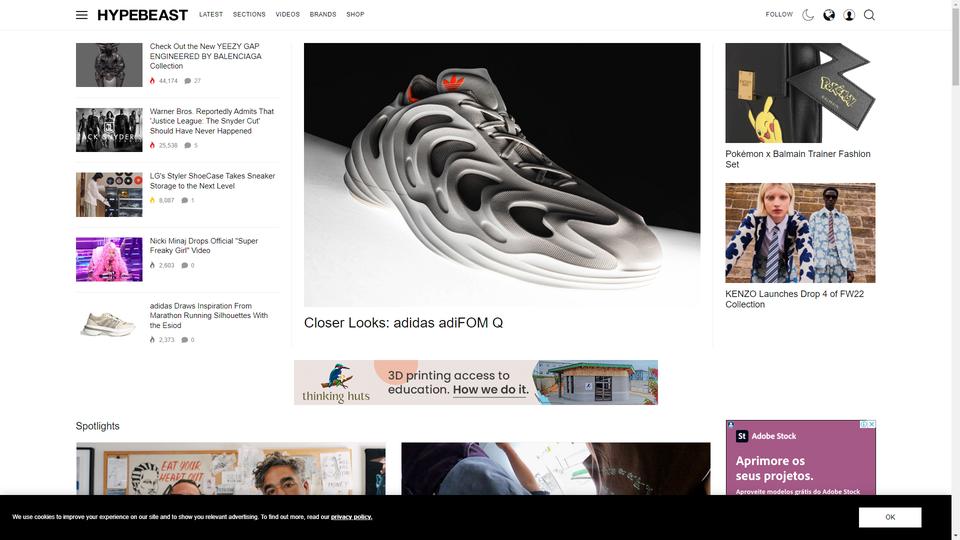Click the privacy policy link
Screen dimensions: 960x540
click(x=351, y=517)
